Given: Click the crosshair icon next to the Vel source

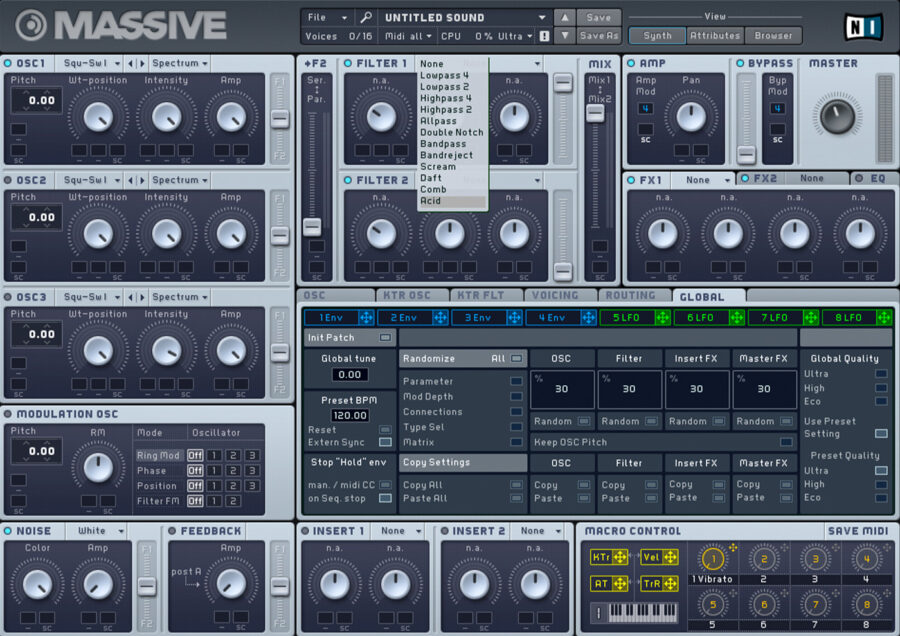Looking at the screenshot, I should point(668,557).
